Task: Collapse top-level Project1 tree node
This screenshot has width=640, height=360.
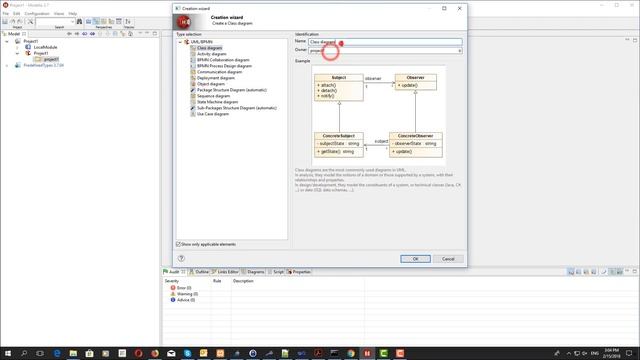Action: tap(7, 41)
